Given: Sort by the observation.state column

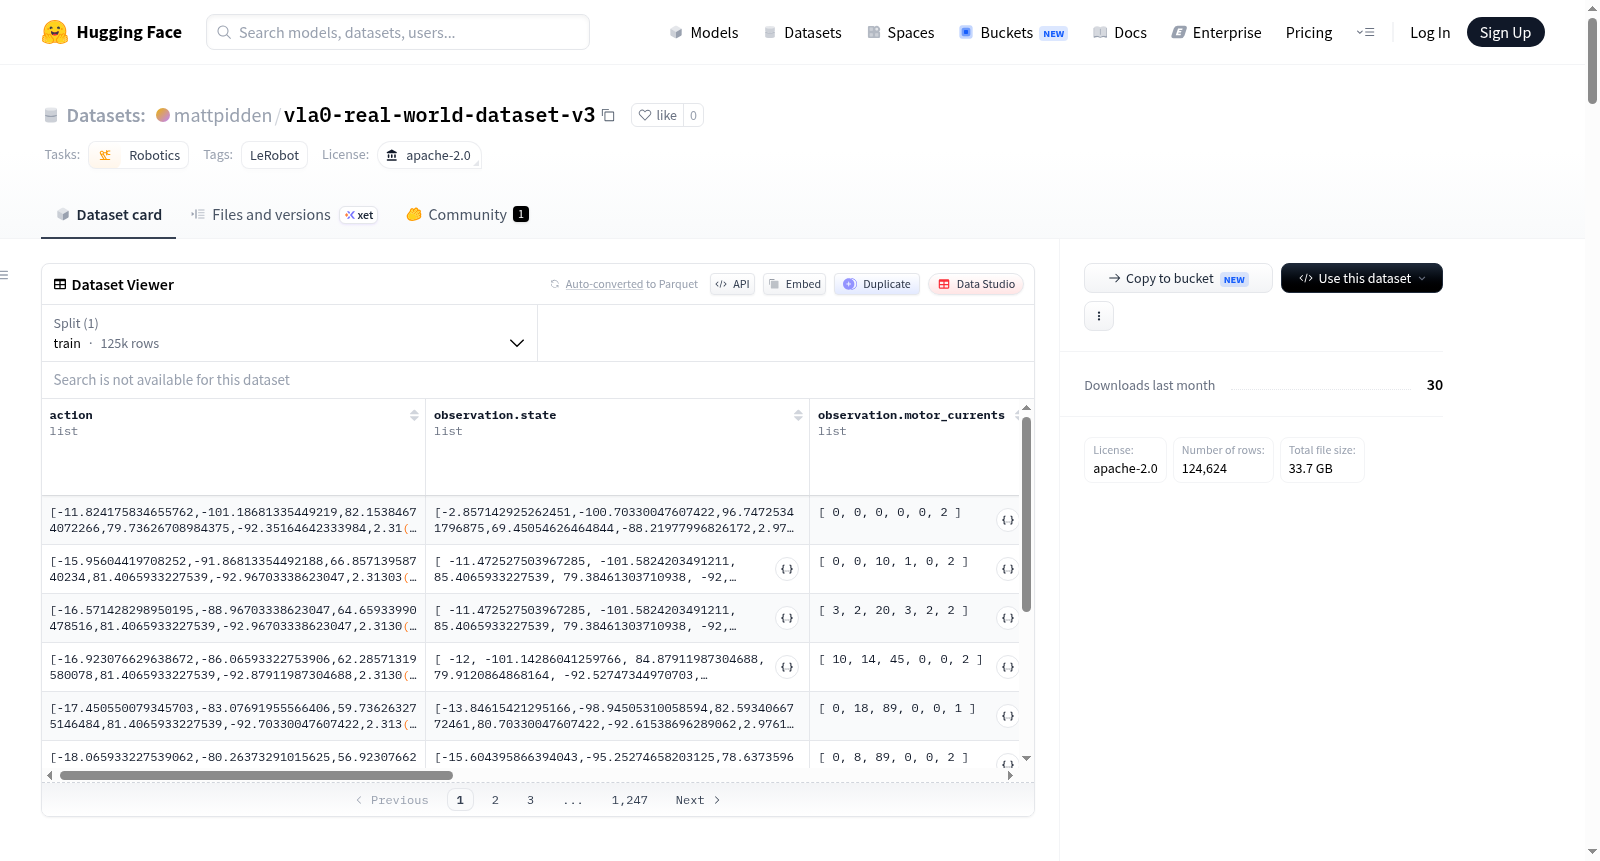Looking at the screenshot, I should [x=798, y=415].
